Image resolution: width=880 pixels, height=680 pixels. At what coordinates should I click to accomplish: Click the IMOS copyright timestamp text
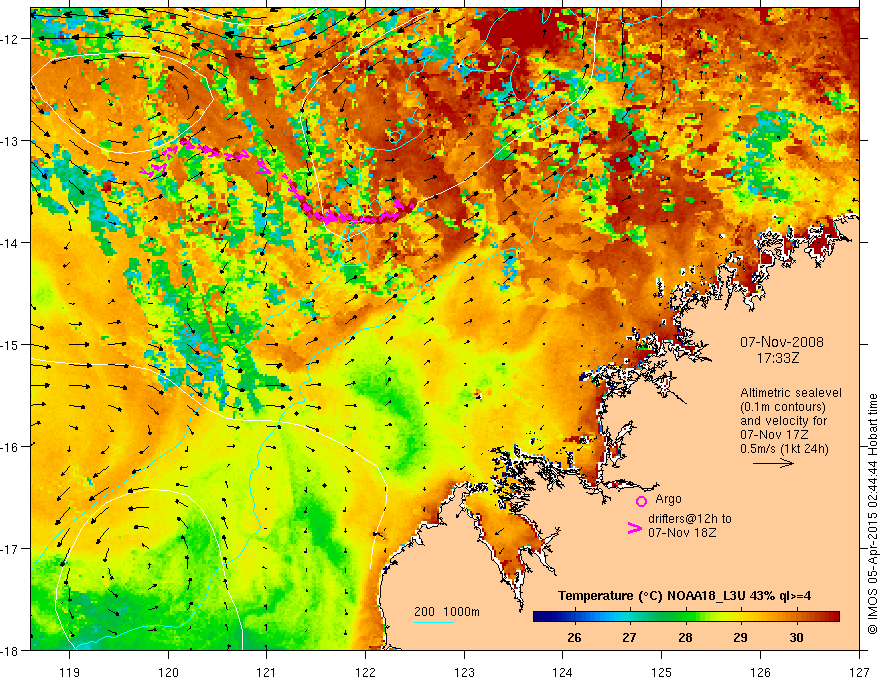coord(872,514)
